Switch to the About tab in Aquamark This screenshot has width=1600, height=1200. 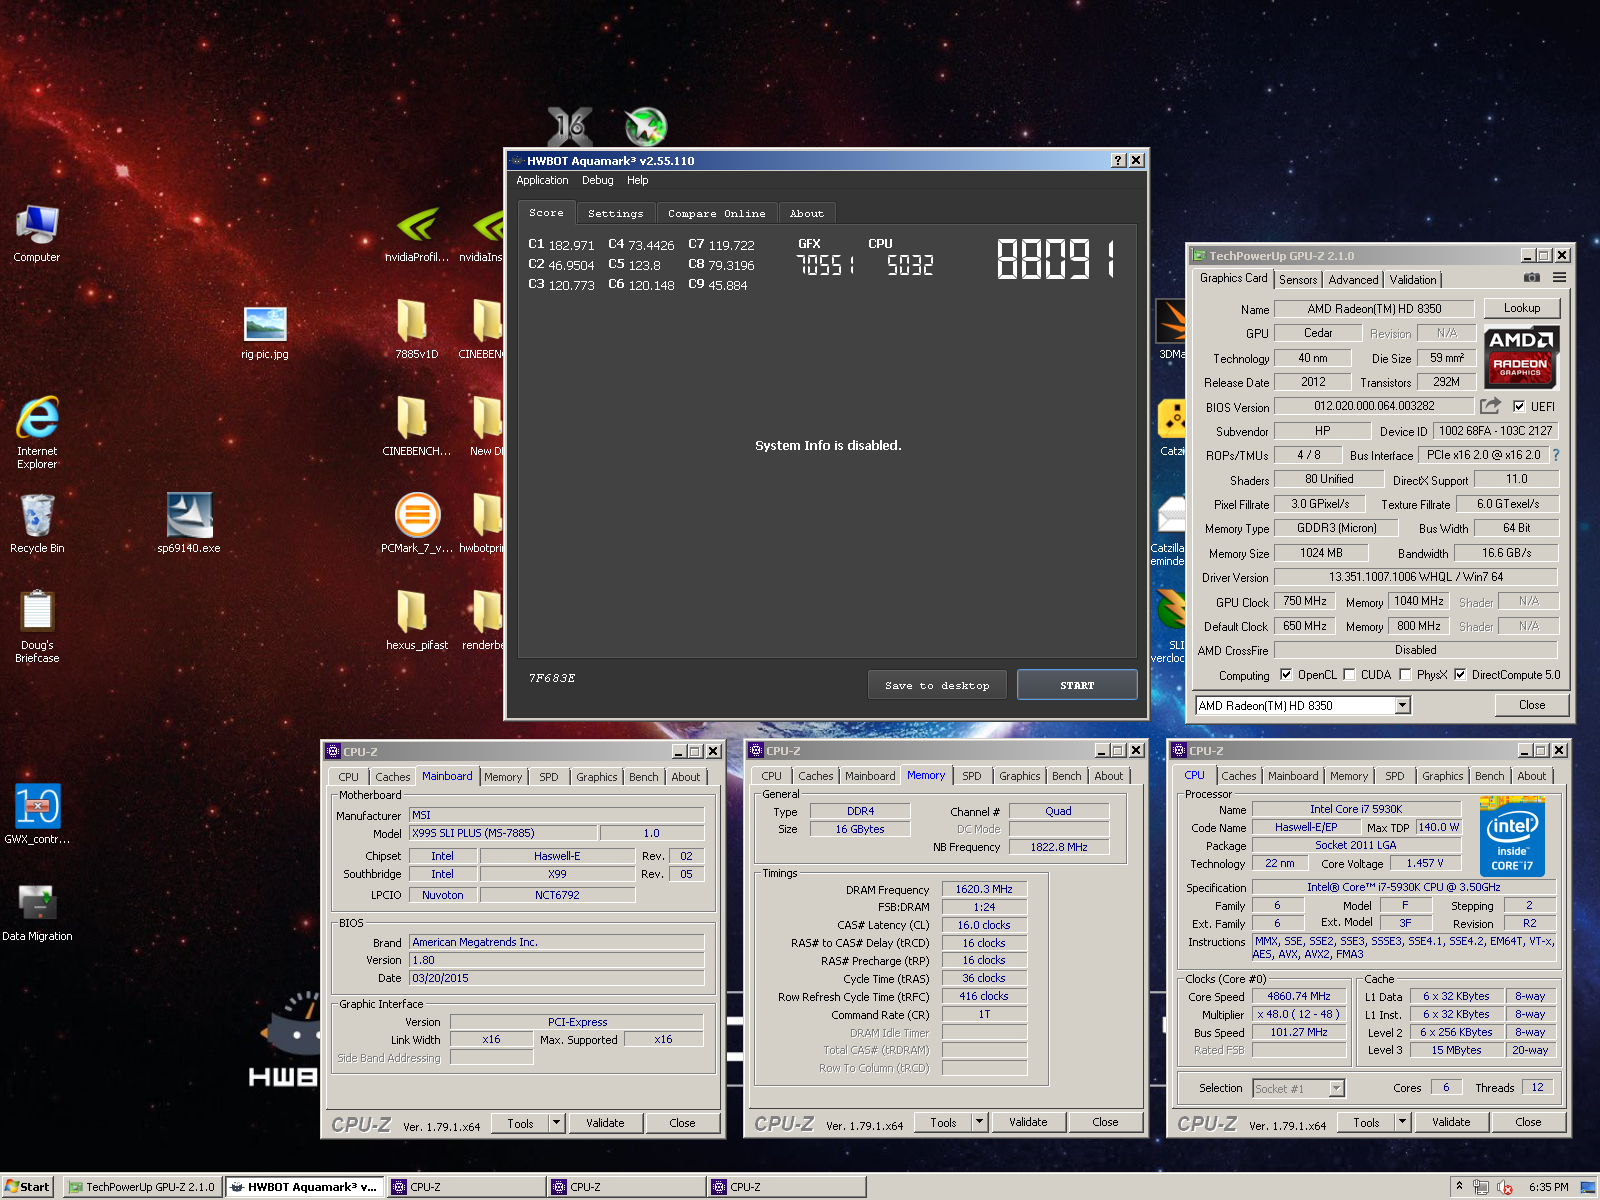(x=806, y=213)
